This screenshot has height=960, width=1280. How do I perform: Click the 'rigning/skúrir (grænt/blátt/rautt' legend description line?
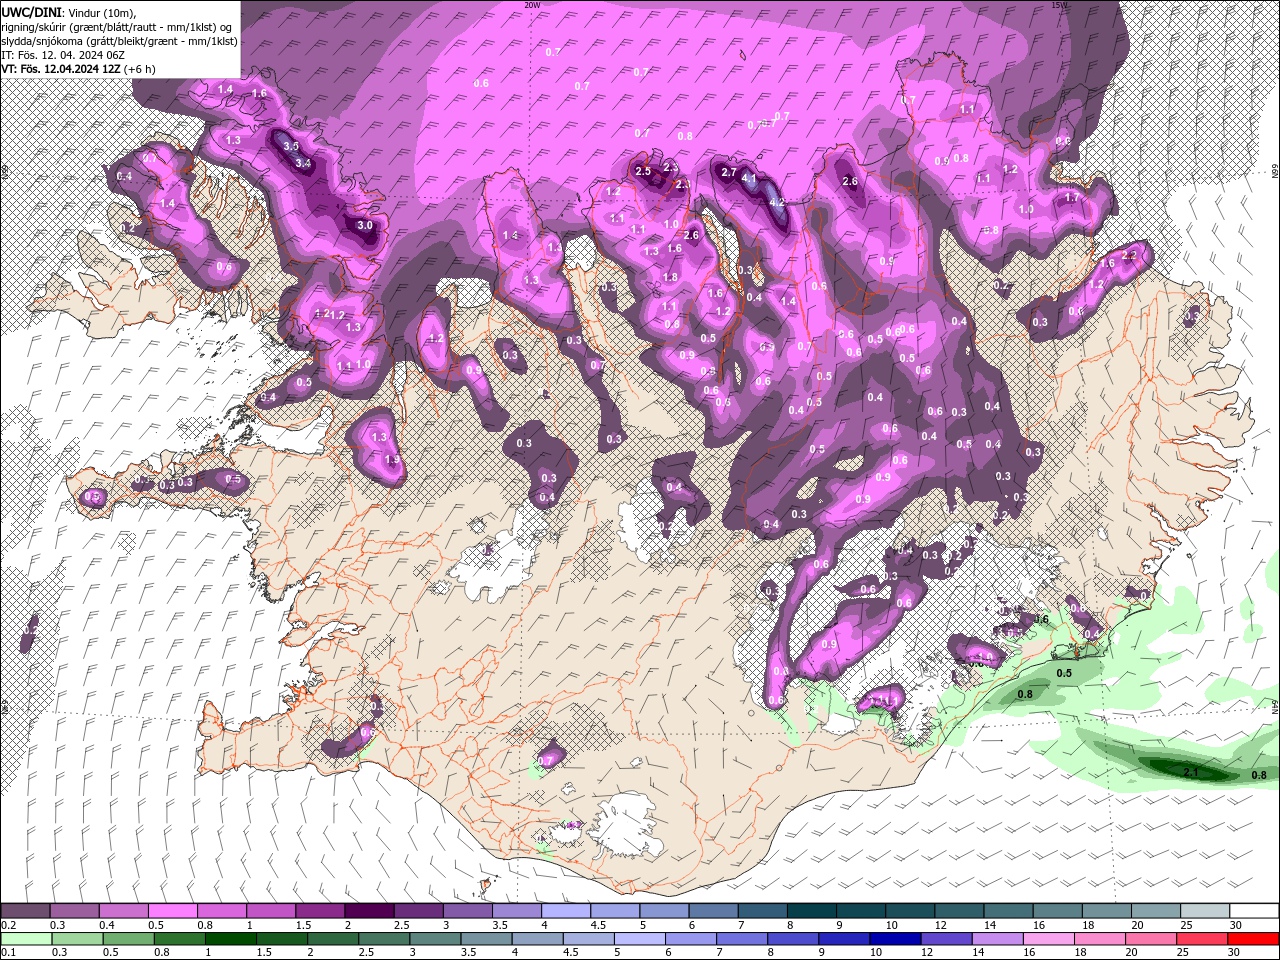119,26
